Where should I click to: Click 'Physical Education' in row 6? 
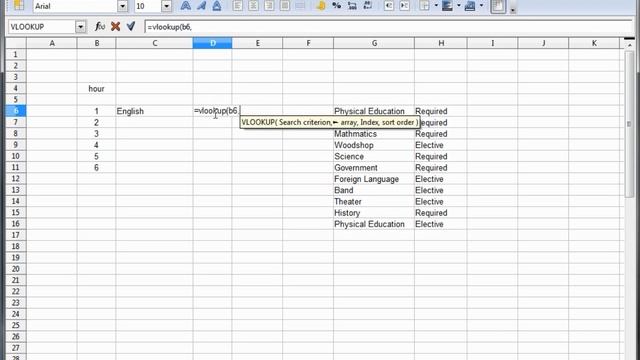pyautogui.click(x=374, y=111)
